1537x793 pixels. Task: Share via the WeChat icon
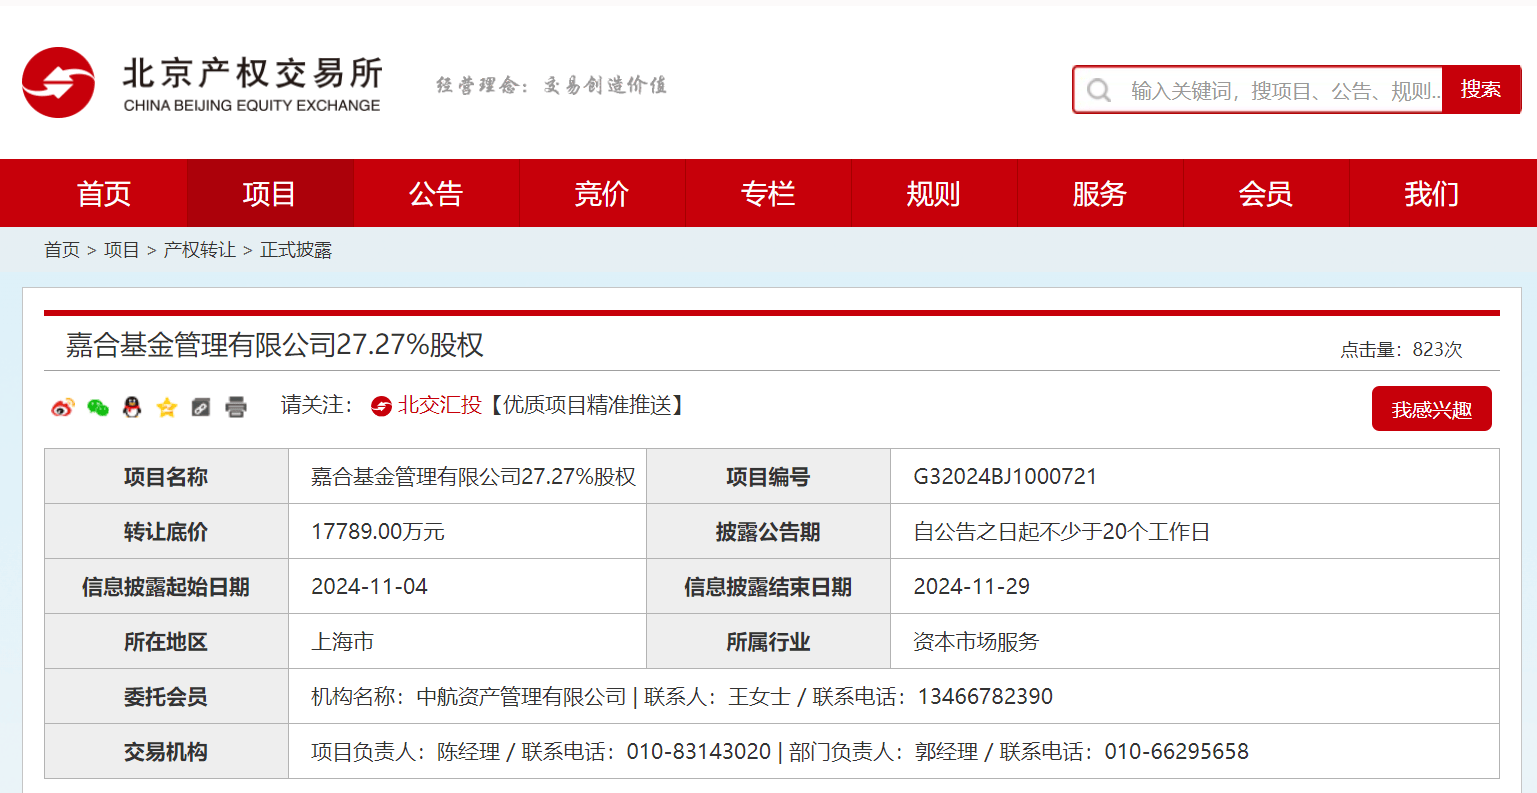(x=97, y=408)
